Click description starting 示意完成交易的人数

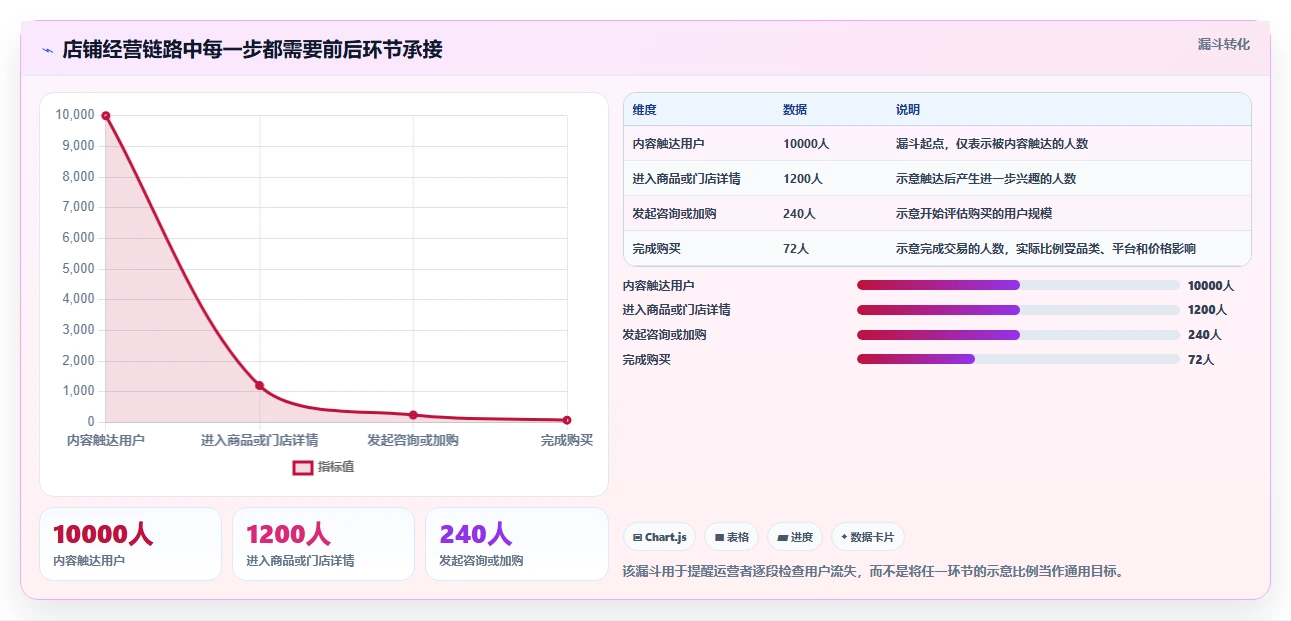coord(1046,248)
